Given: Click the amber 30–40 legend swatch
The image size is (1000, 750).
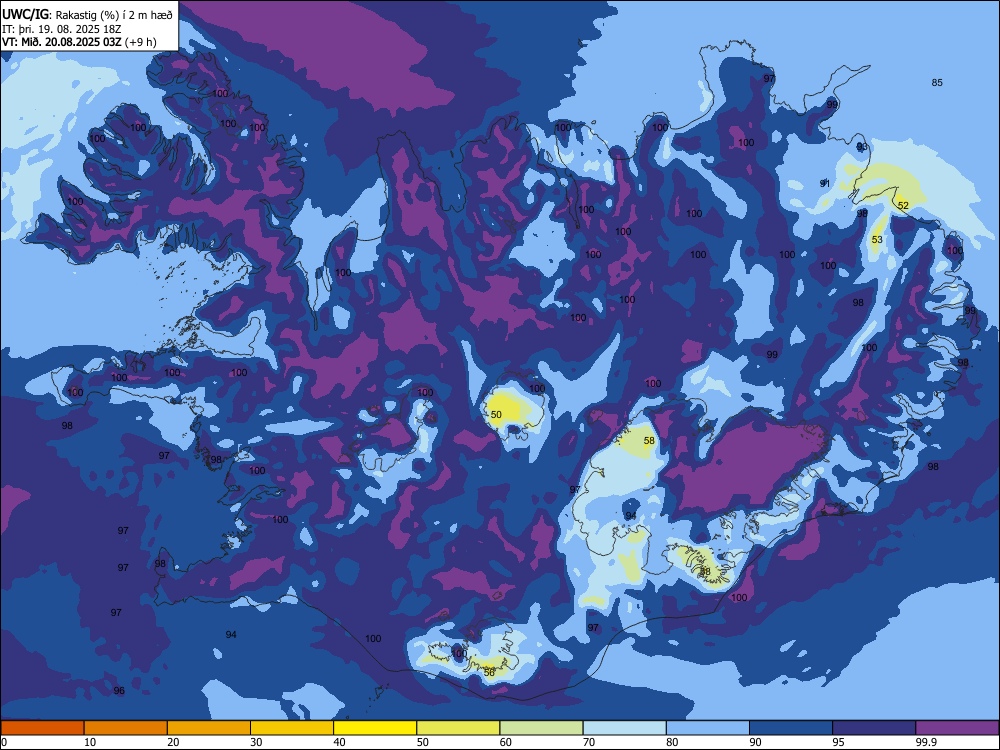Looking at the screenshot, I should coord(292,728).
